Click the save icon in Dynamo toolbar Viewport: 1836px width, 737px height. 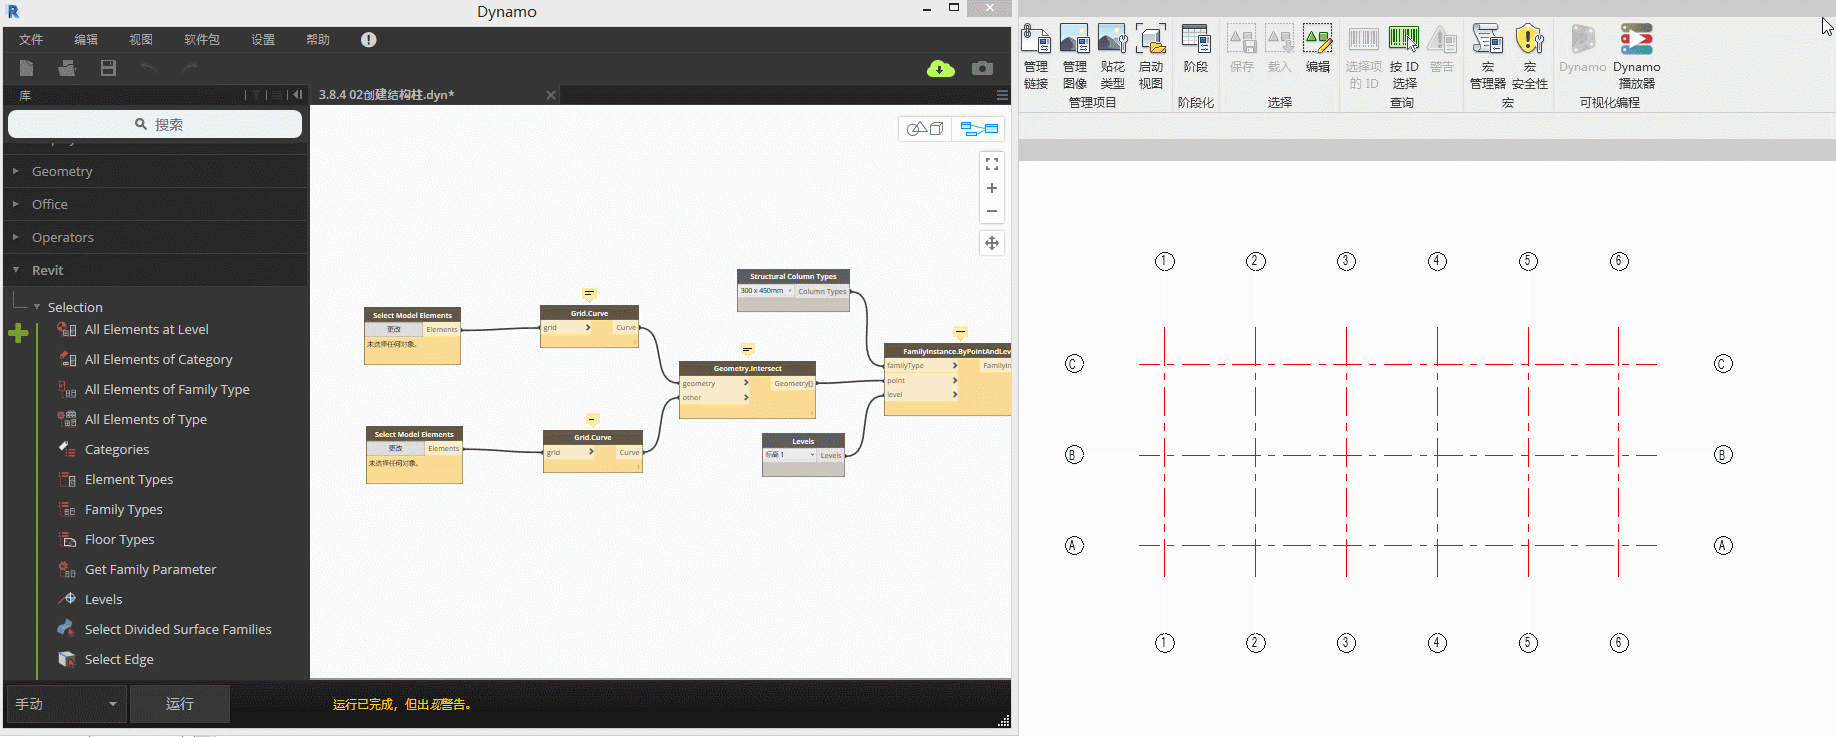coord(108,68)
